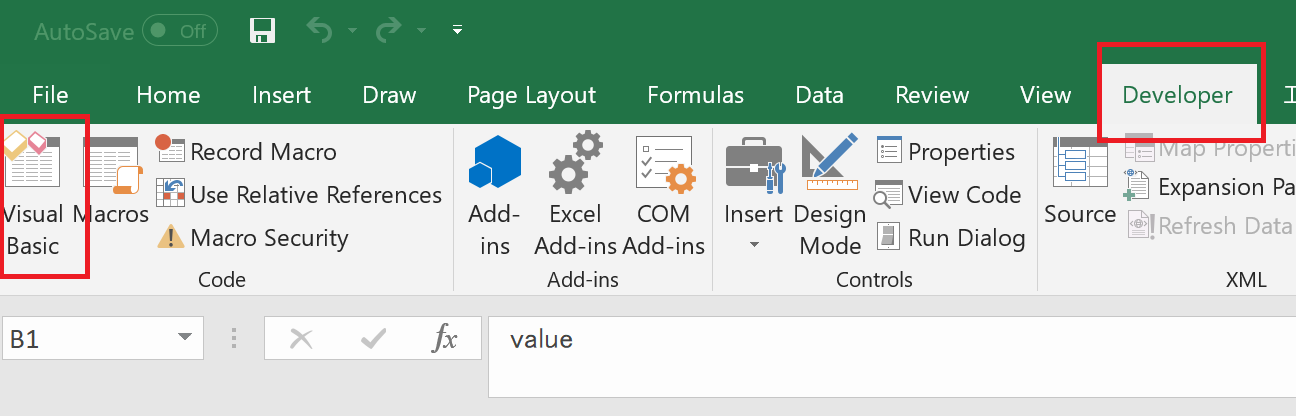Screen dimensions: 1296x416
Task: Open Insert Function (fx)
Action: tap(444, 339)
